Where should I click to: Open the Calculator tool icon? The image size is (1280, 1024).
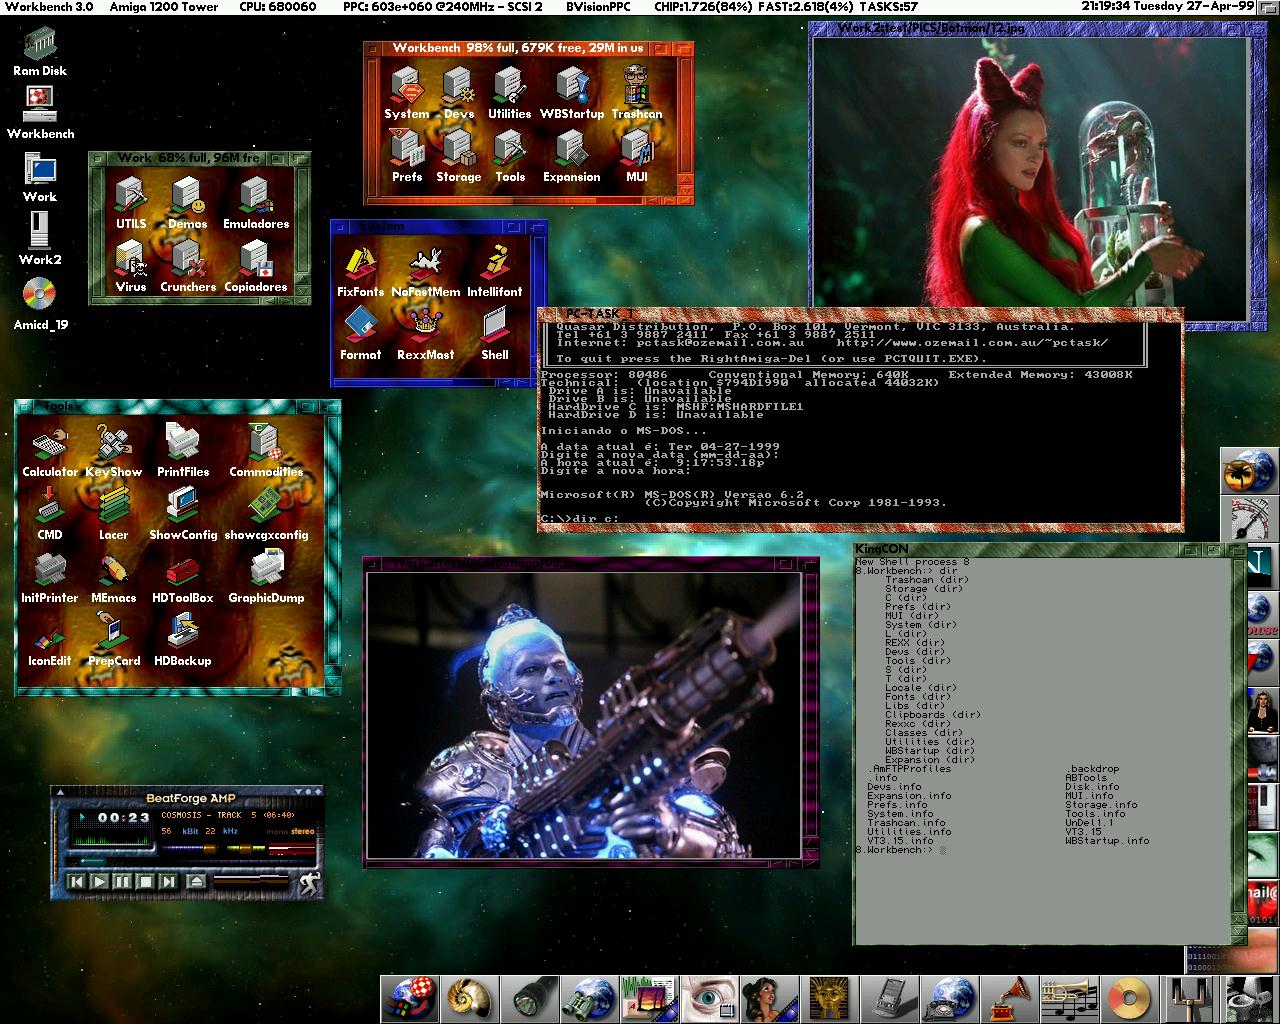(49, 450)
